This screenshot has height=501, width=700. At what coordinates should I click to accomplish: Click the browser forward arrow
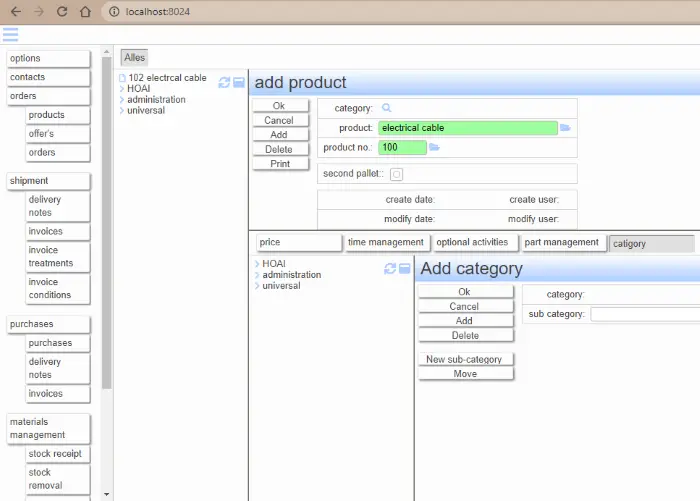[x=39, y=12]
